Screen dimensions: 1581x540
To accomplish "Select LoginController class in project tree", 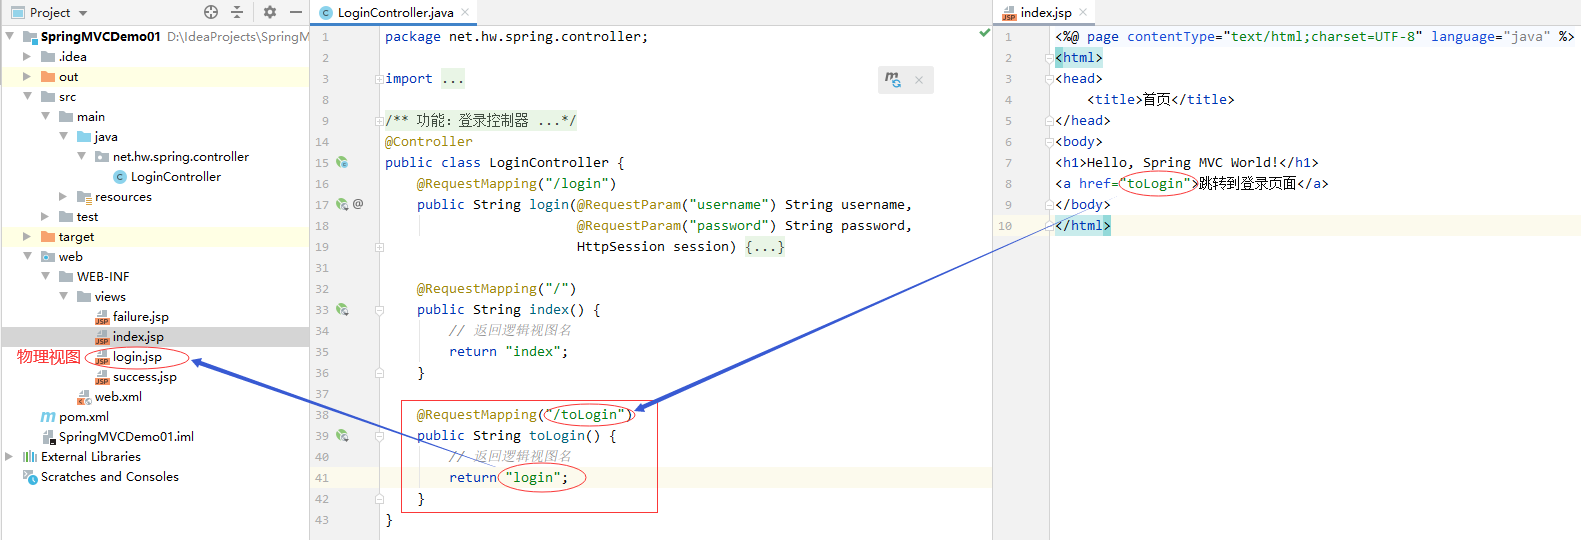I will (x=167, y=176).
